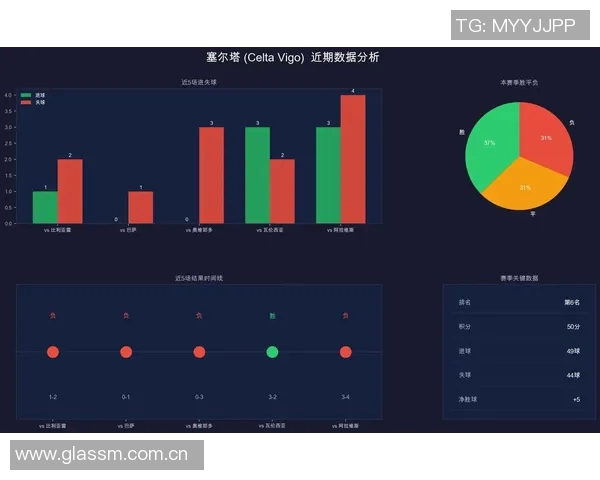600x480 pixels.
Task: Click the 49球 goals scored value
Action: tap(573, 351)
